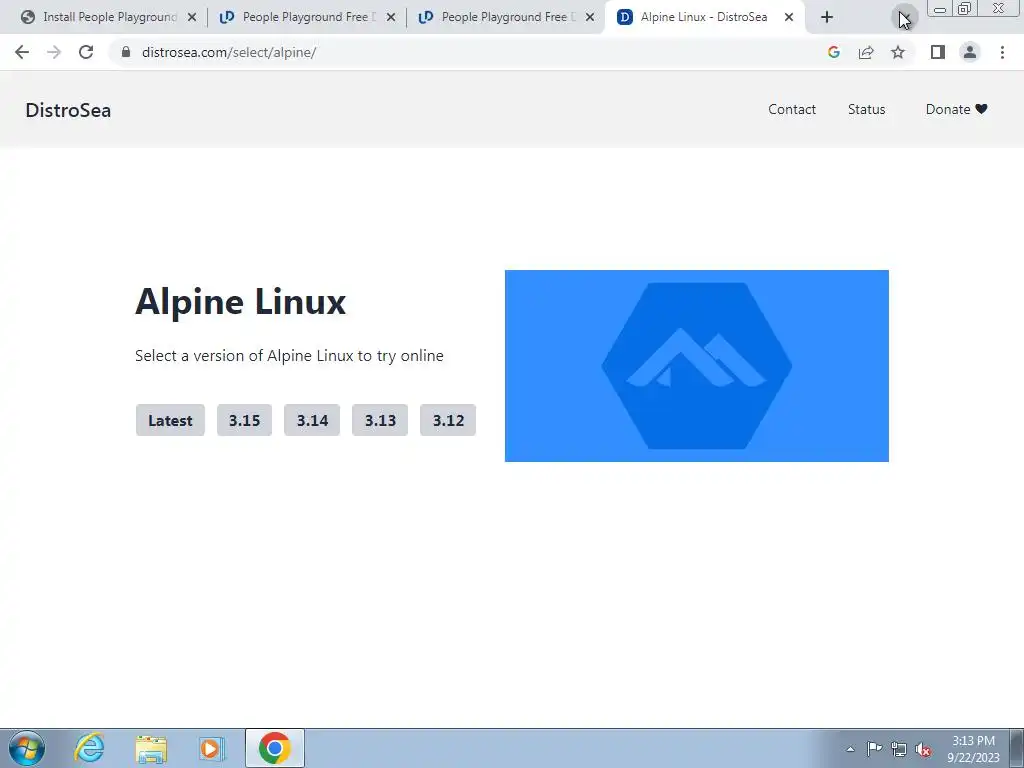Select Alpine Linux version 3.13

[380, 420]
